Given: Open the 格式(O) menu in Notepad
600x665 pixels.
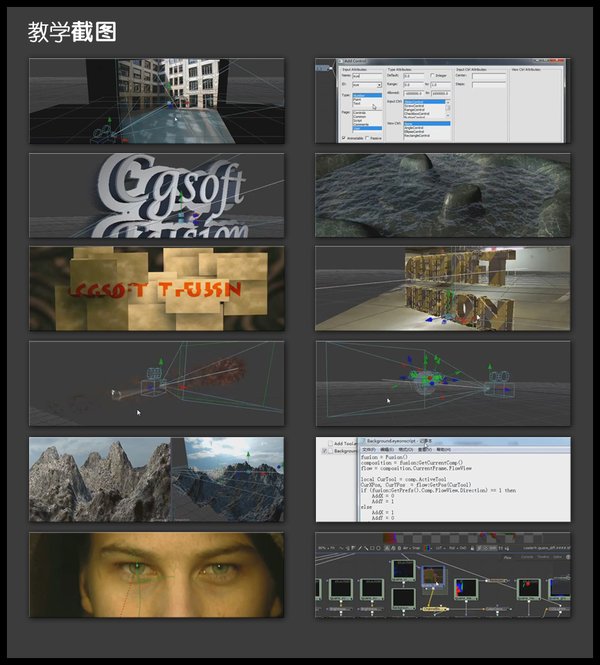Looking at the screenshot, I should tap(406, 450).
